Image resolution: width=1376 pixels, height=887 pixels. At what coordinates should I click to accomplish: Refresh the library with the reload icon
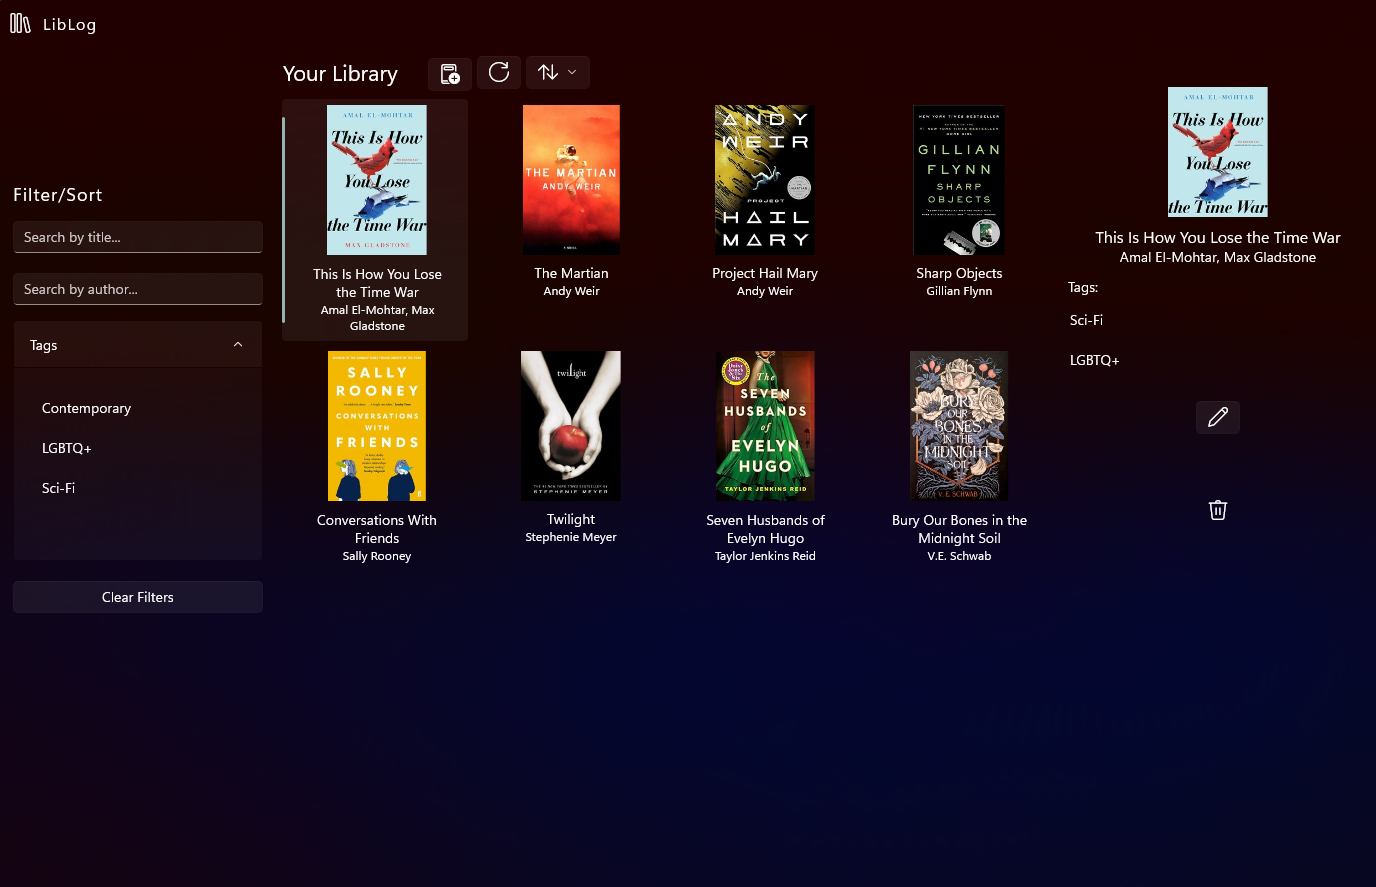(x=499, y=72)
